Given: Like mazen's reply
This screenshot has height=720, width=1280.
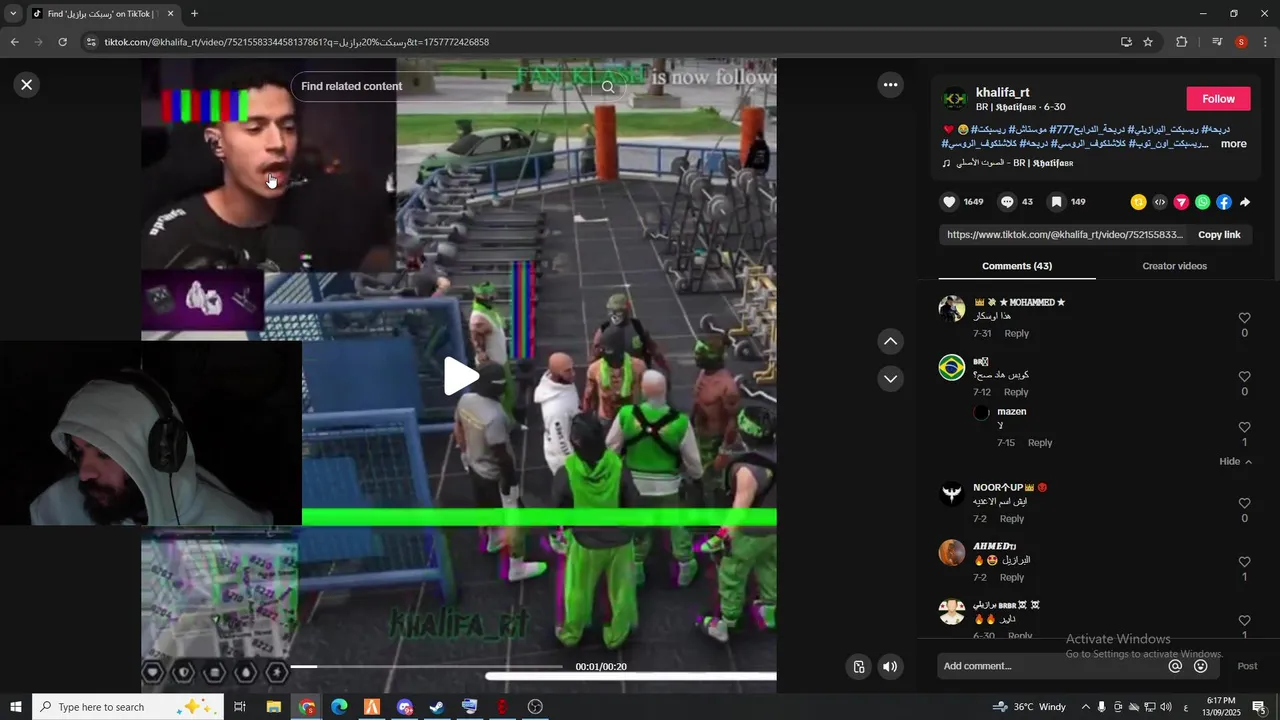Looking at the screenshot, I should 1244,428.
